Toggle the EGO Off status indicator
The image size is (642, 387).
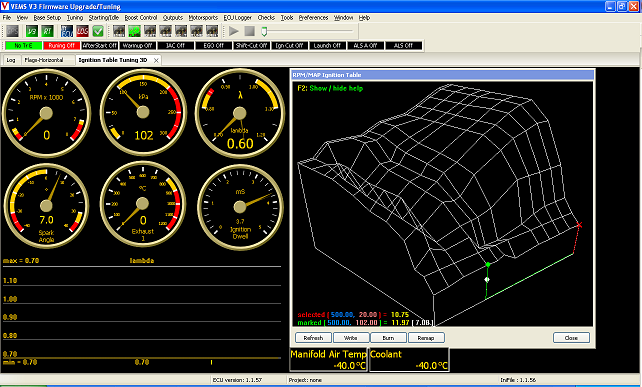click(214, 45)
